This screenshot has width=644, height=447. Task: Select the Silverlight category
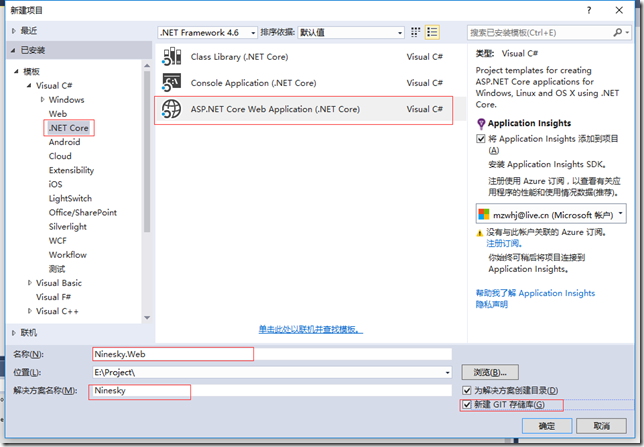coord(68,227)
